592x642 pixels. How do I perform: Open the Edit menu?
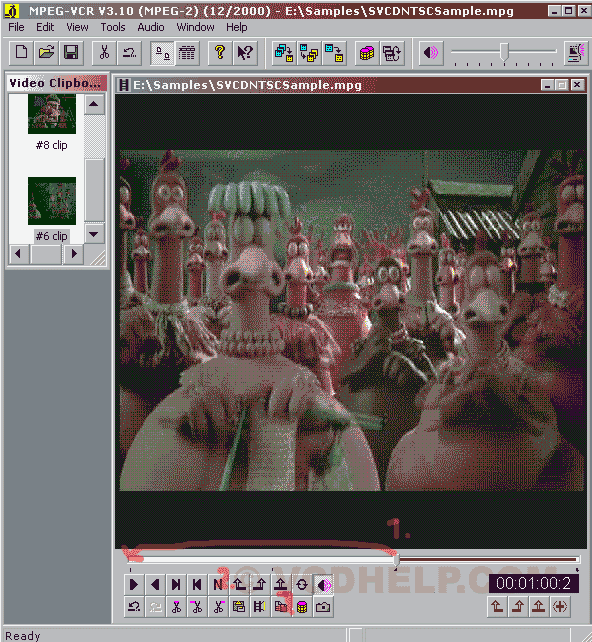(45, 27)
